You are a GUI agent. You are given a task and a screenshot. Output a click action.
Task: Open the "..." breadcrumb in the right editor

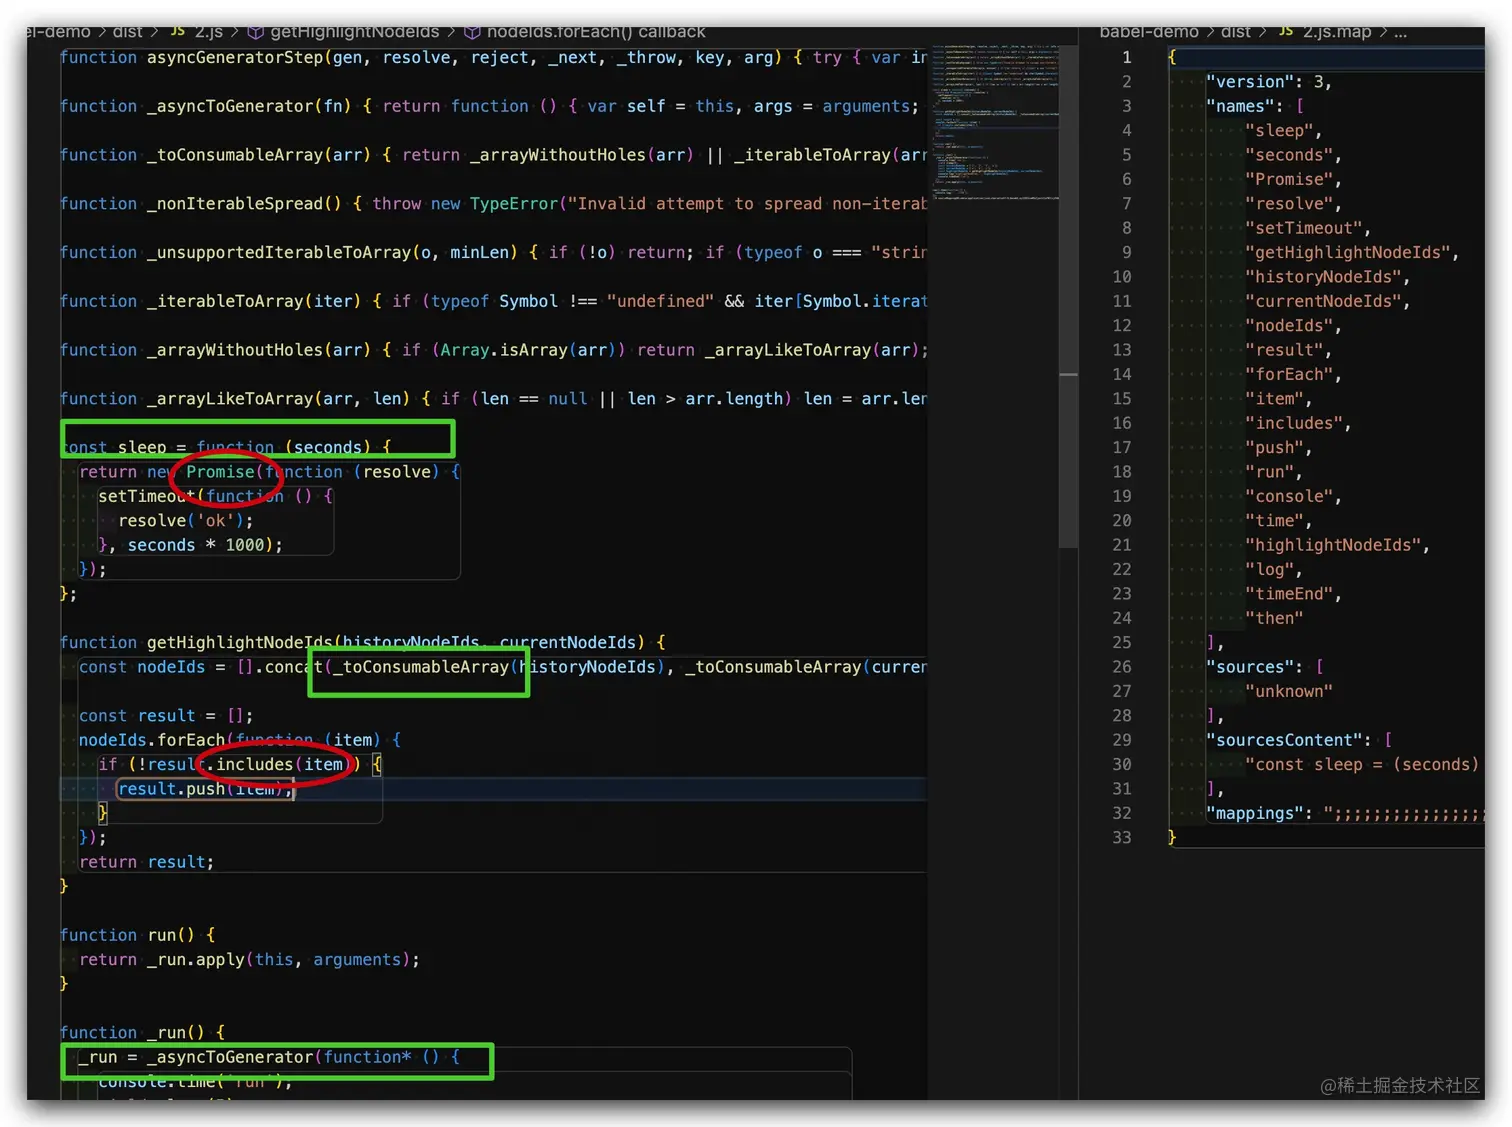click(1400, 32)
